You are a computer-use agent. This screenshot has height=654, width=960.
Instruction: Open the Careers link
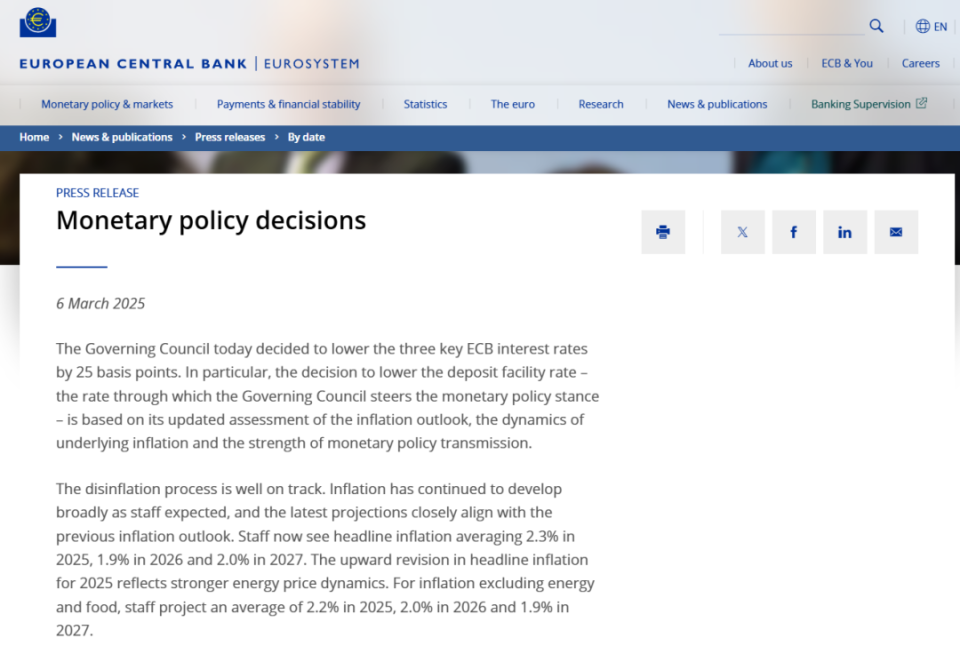coord(920,63)
